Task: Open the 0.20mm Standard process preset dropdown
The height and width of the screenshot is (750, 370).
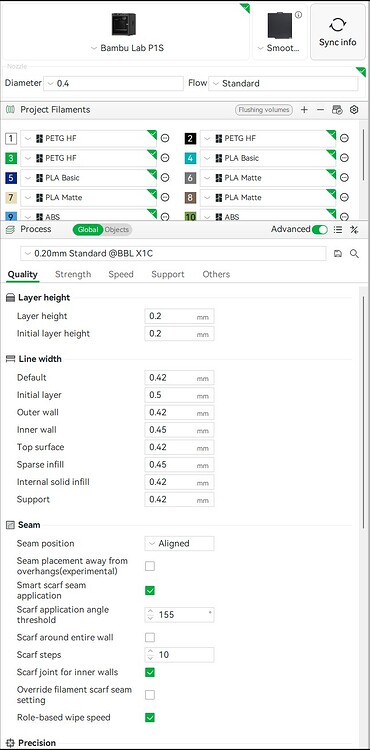Action: (x=174, y=254)
